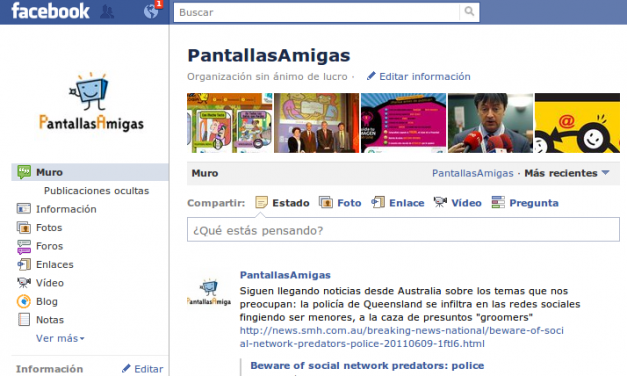Click Editar información link
The image size is (627, 376).
pyautogui.click(x=425, y=76)
